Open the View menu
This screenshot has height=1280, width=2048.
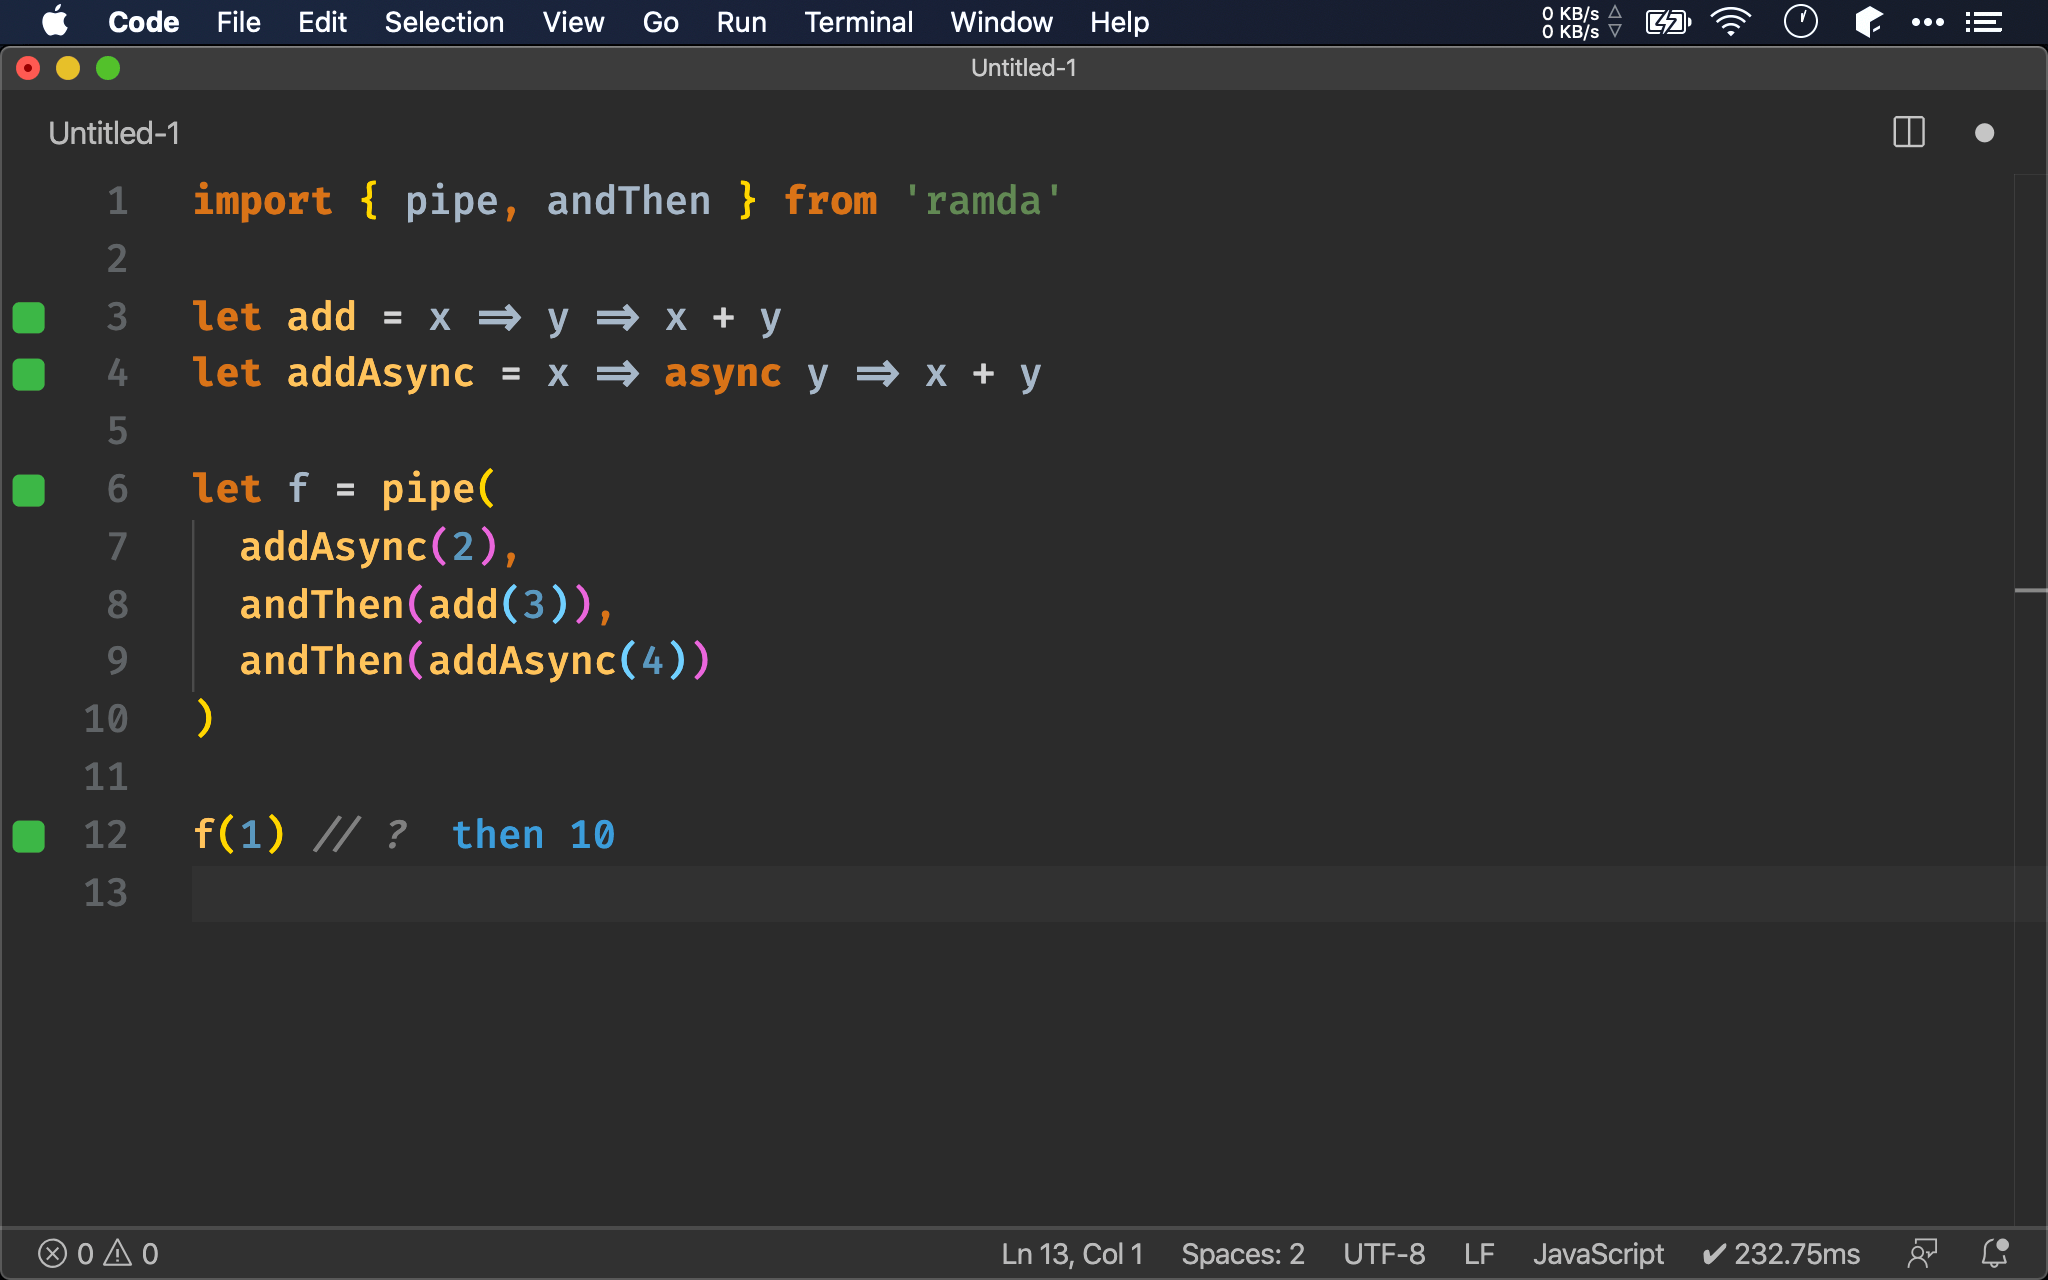click(x=573, y=22)
